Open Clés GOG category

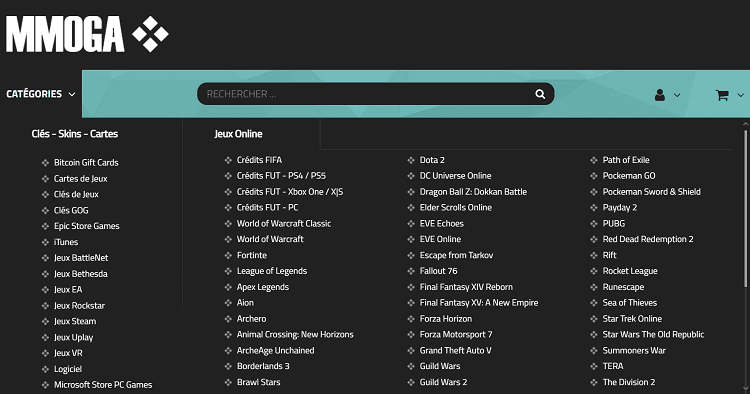[71, 210]
